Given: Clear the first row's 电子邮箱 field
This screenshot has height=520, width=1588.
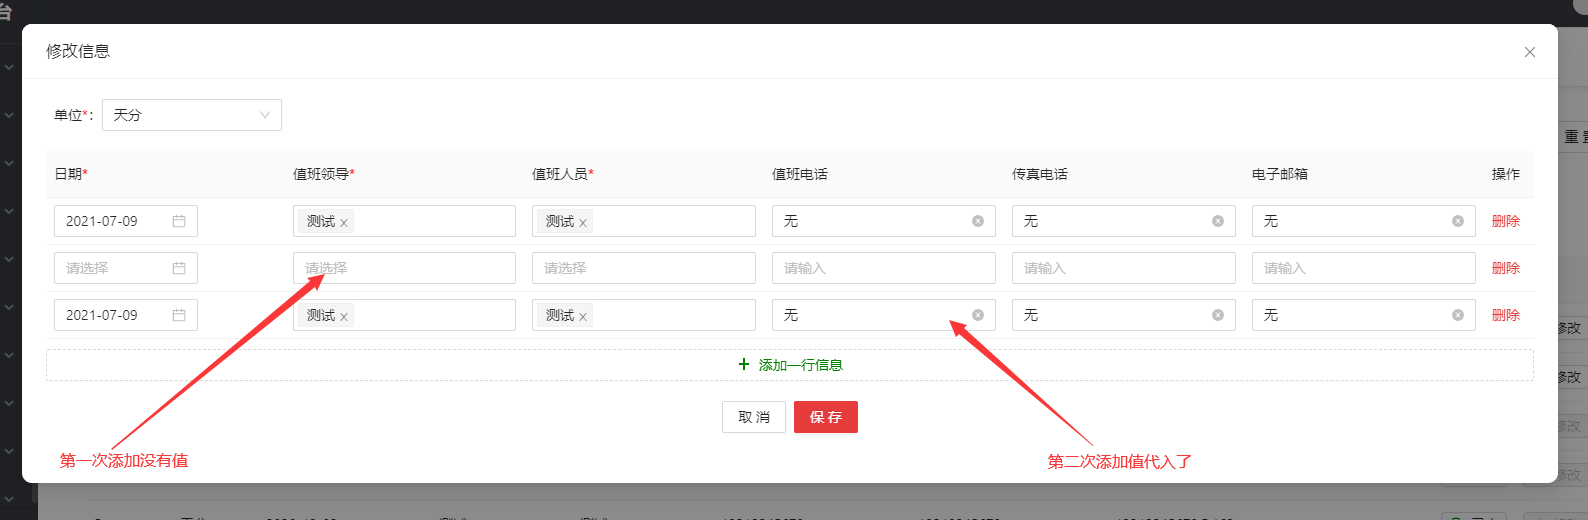Looking at the screenshot, I should (x=1458, y=221).
